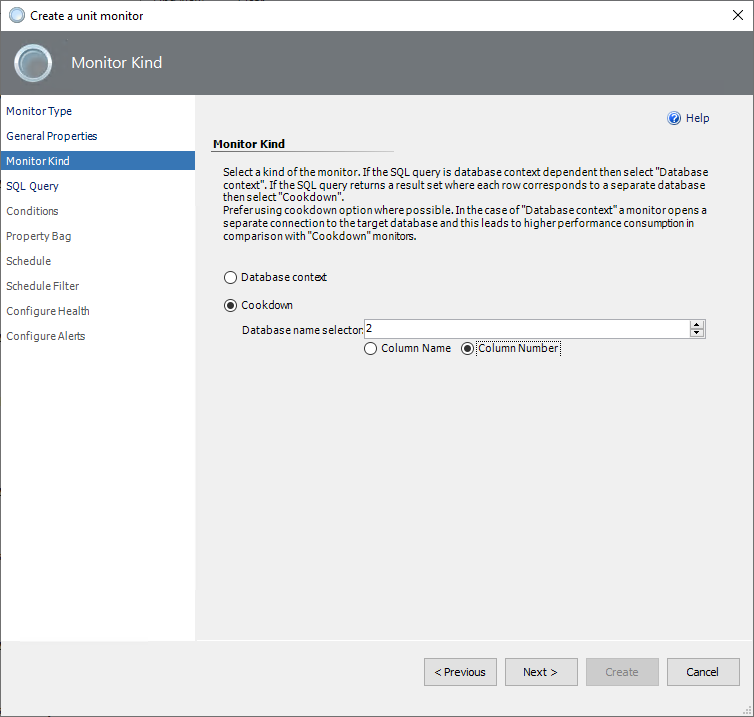Open the Configure Health step
The width and height of the screenshot is (754, 717).
click(x=48, y=311)
